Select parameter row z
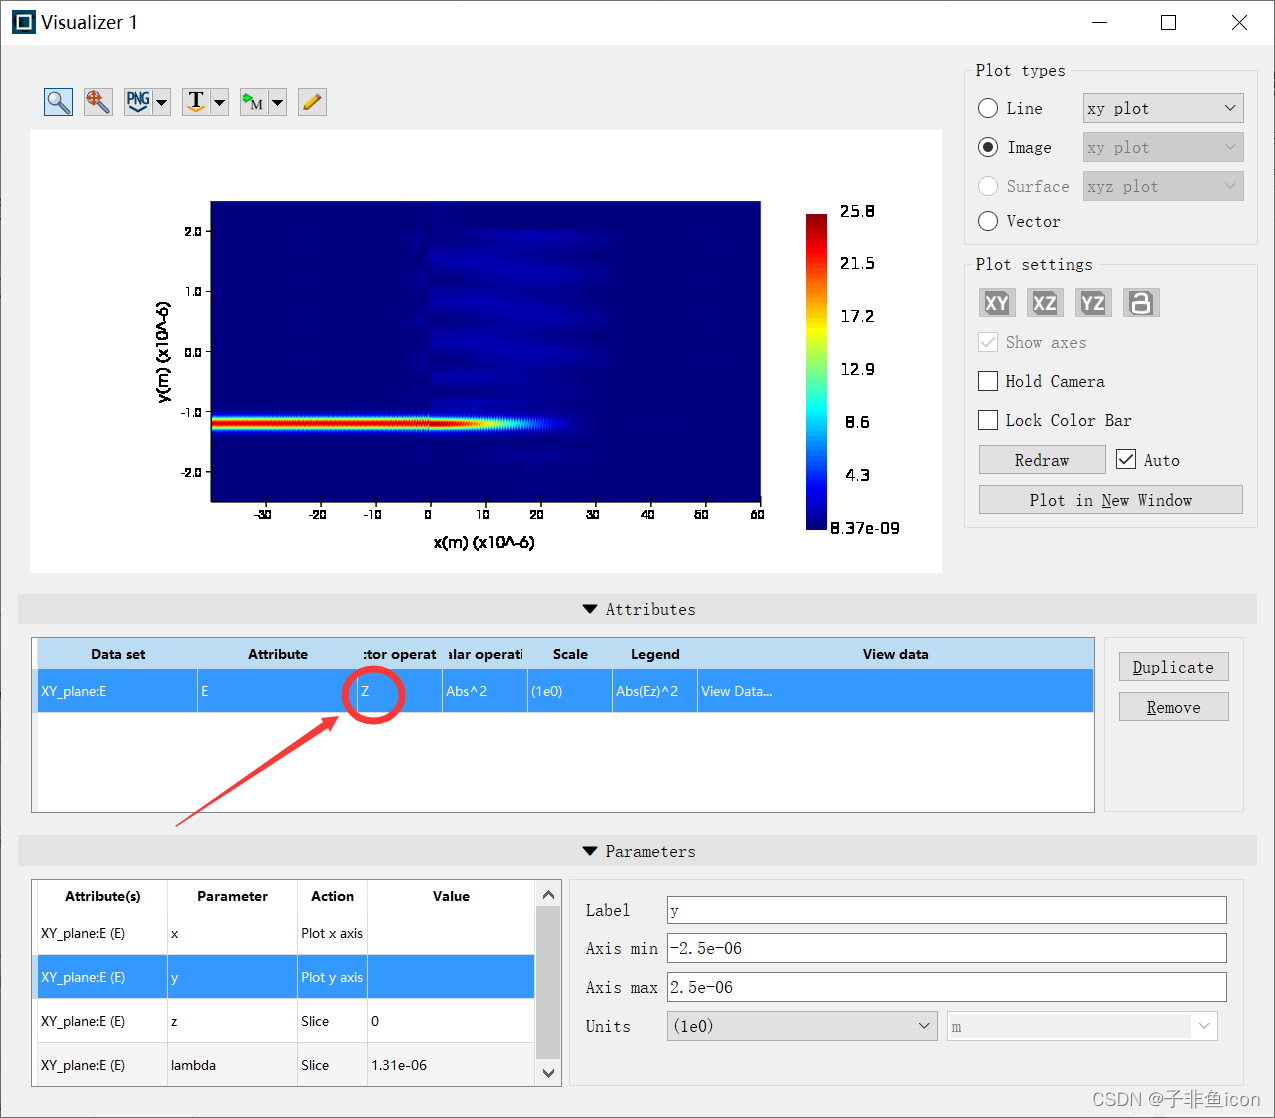The image size is (1275, 1118). pos(285,1021)
